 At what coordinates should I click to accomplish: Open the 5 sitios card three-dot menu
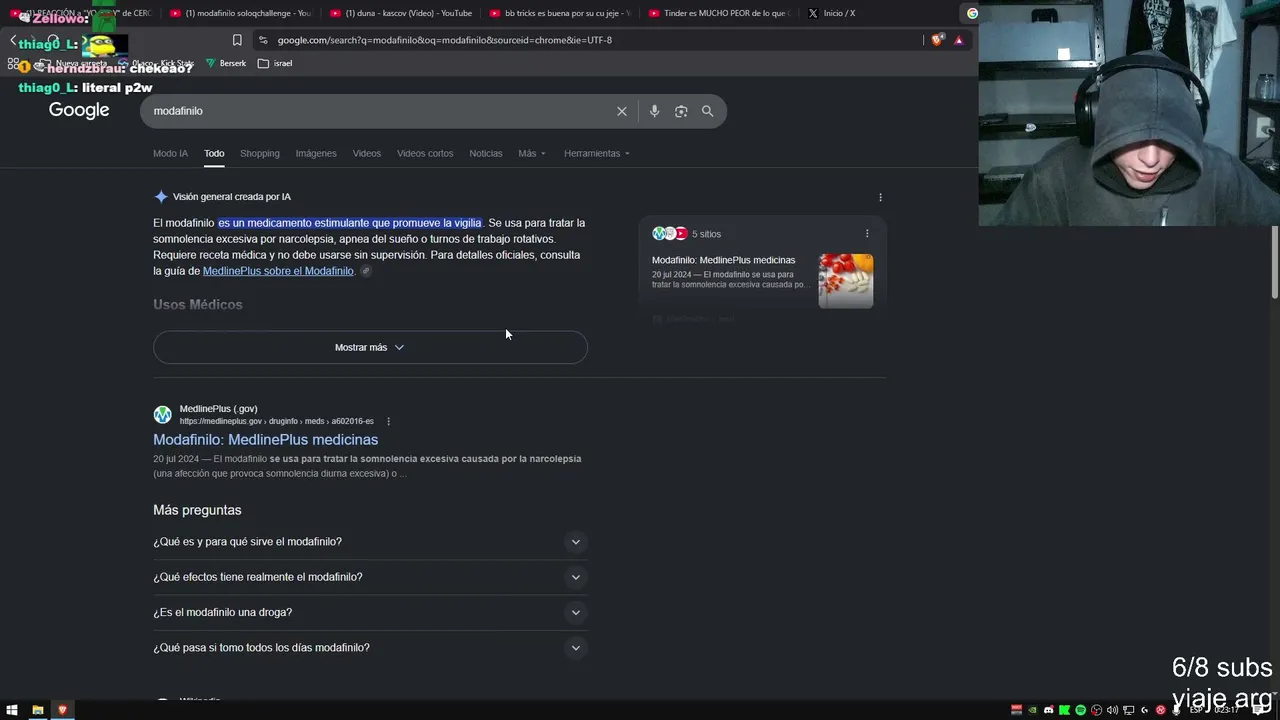click(x=867, y=233)
